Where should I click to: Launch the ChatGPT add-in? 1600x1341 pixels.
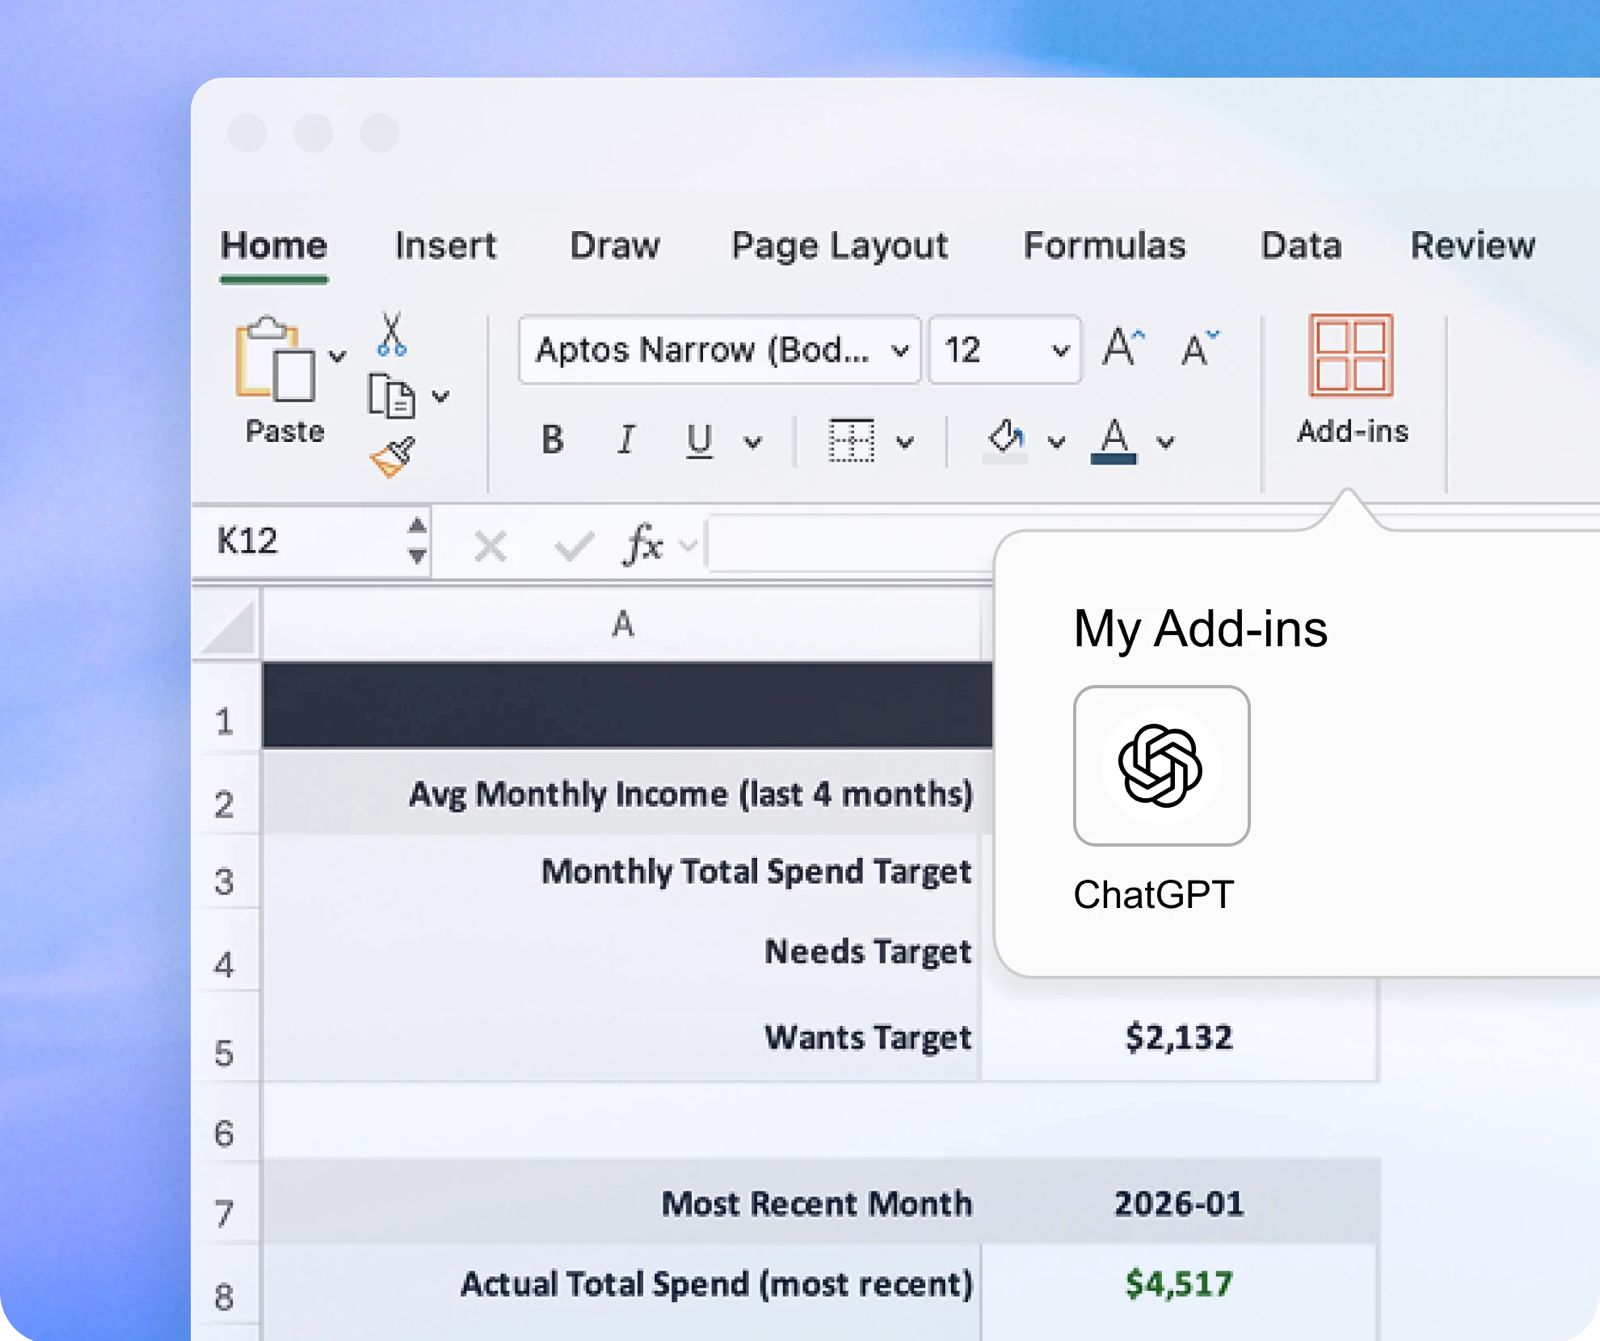[x=1161, y=766]
